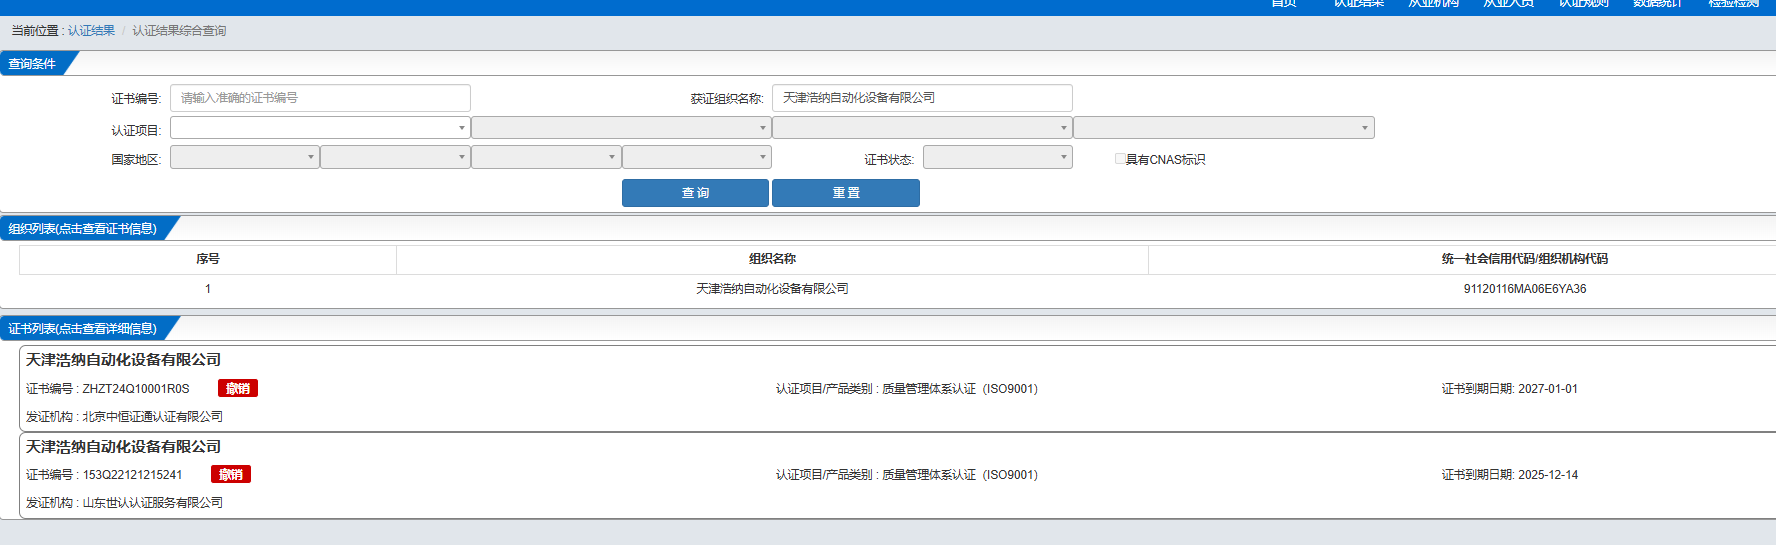Image resolution: width=1776 pixels, height=545 pixels.
Task: Open the 证书状态 dropdown
Action: (998, 157)
